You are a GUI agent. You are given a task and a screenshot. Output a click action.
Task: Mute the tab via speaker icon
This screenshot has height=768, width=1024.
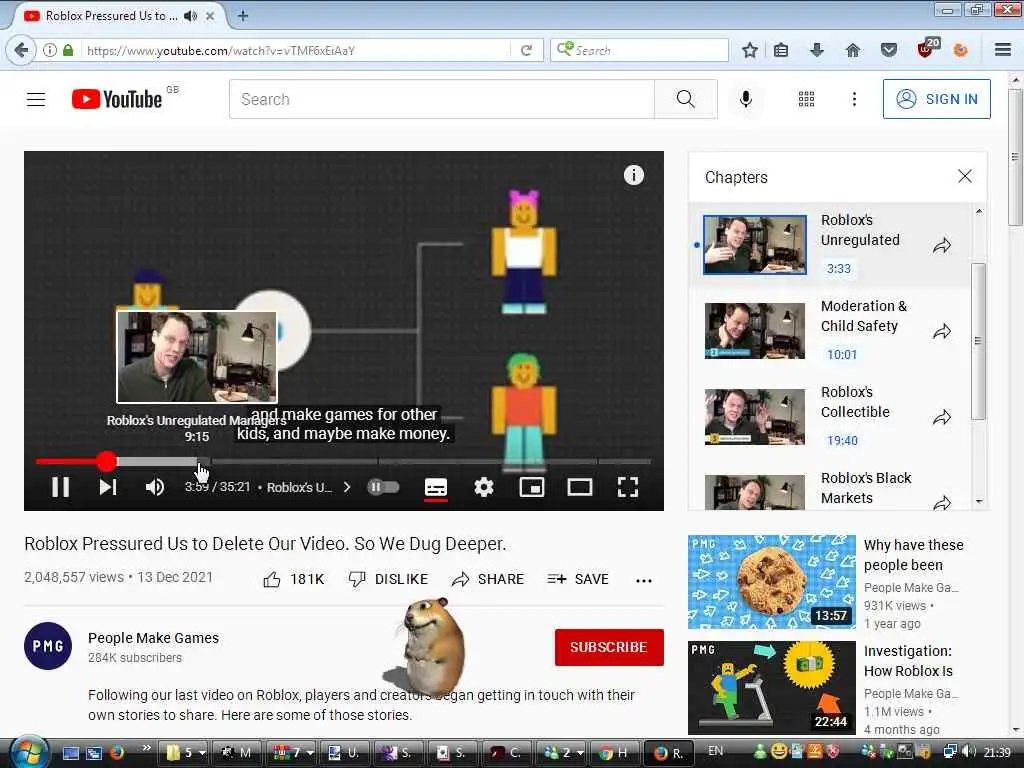point(190,16)
